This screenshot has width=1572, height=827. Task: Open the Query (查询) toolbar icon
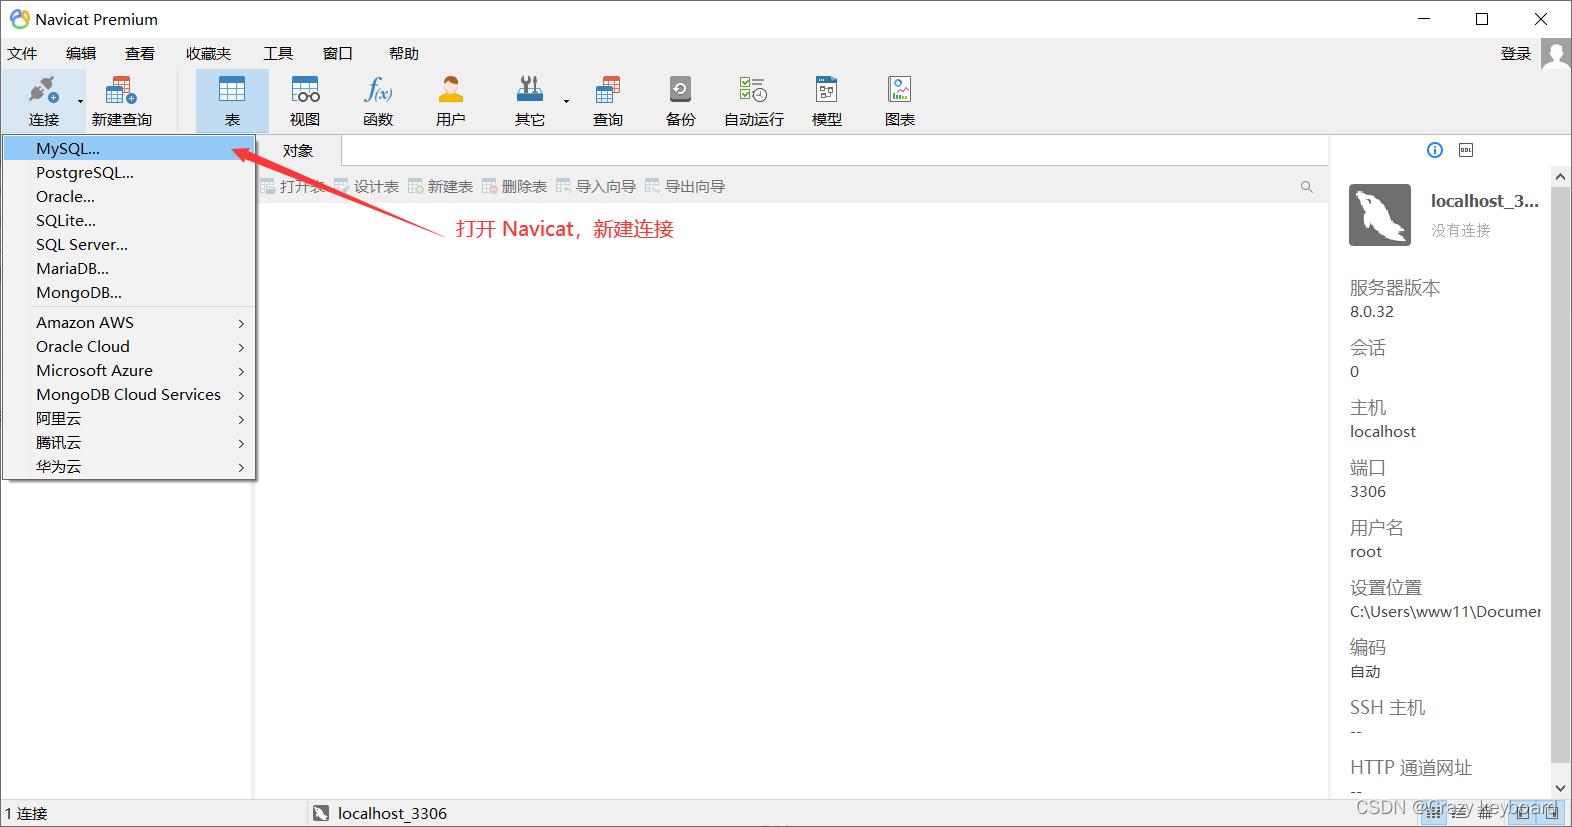point(608,100)
